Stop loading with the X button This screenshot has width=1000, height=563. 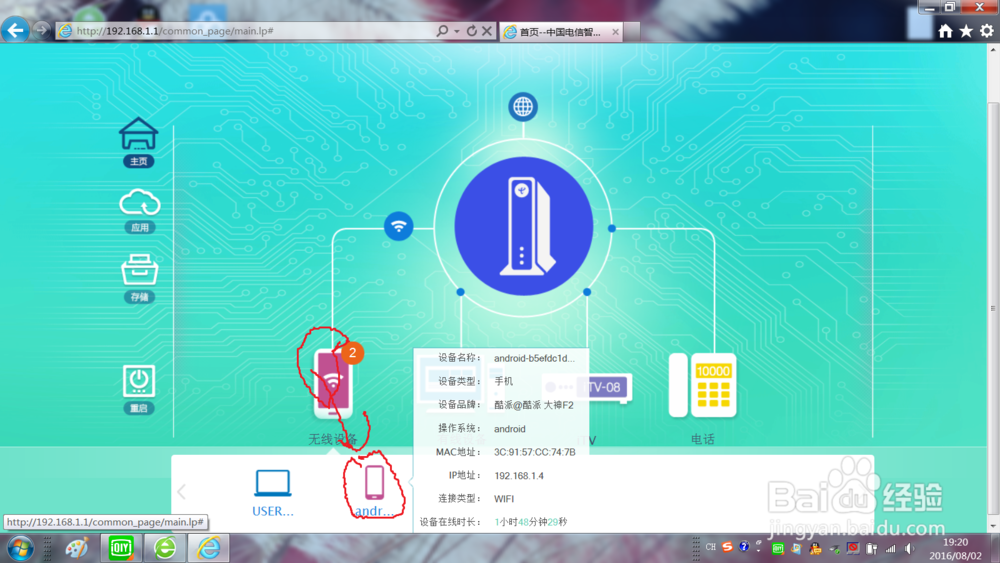tap(487, 31)
